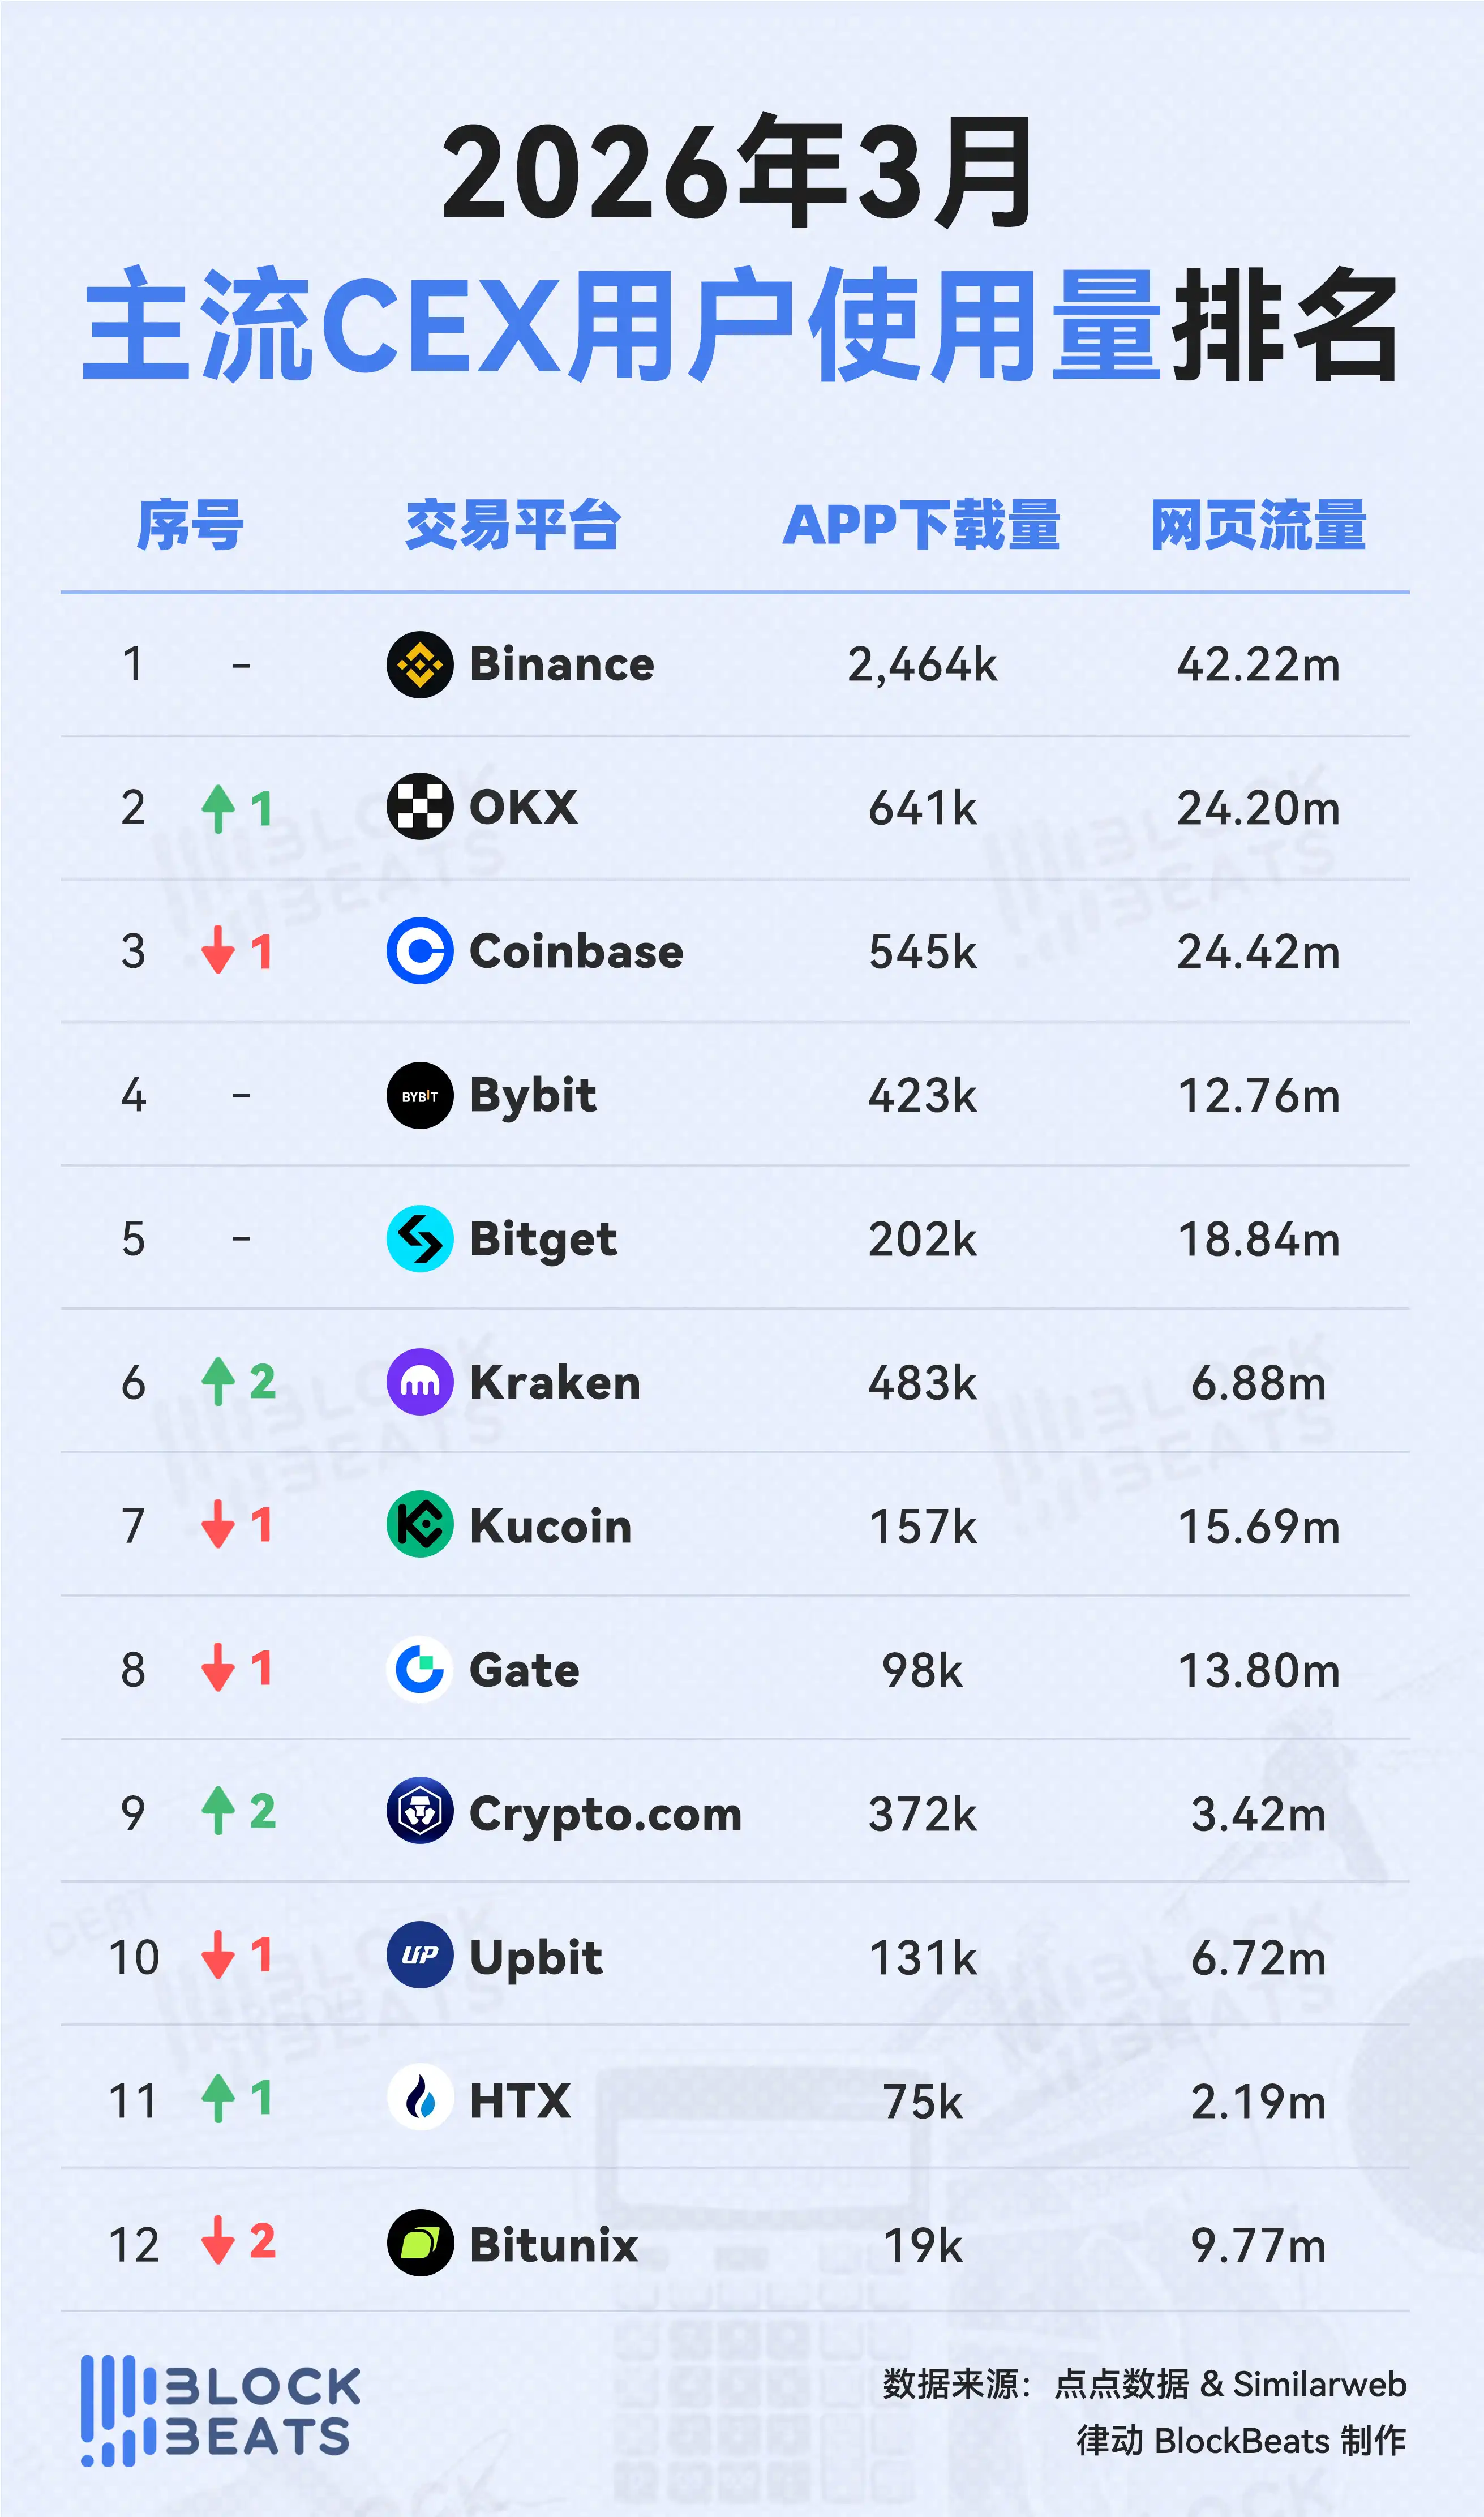The height and width of the screenshot is (2517, 1484).
Task: Click the Binance 2,464k download figure
Action: tap(922, 665)
